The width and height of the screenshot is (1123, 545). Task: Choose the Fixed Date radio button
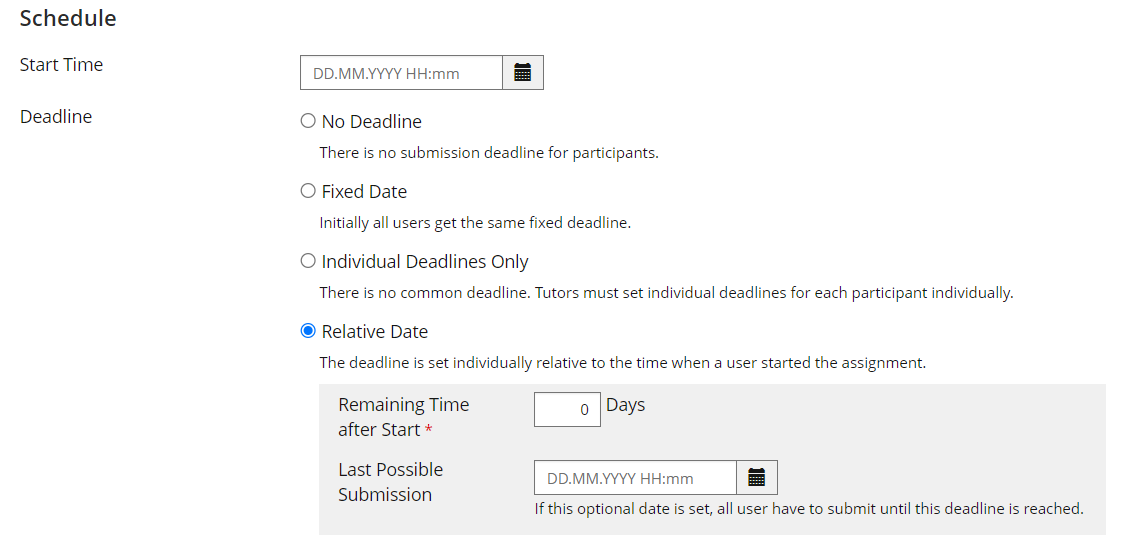point(308,191)
